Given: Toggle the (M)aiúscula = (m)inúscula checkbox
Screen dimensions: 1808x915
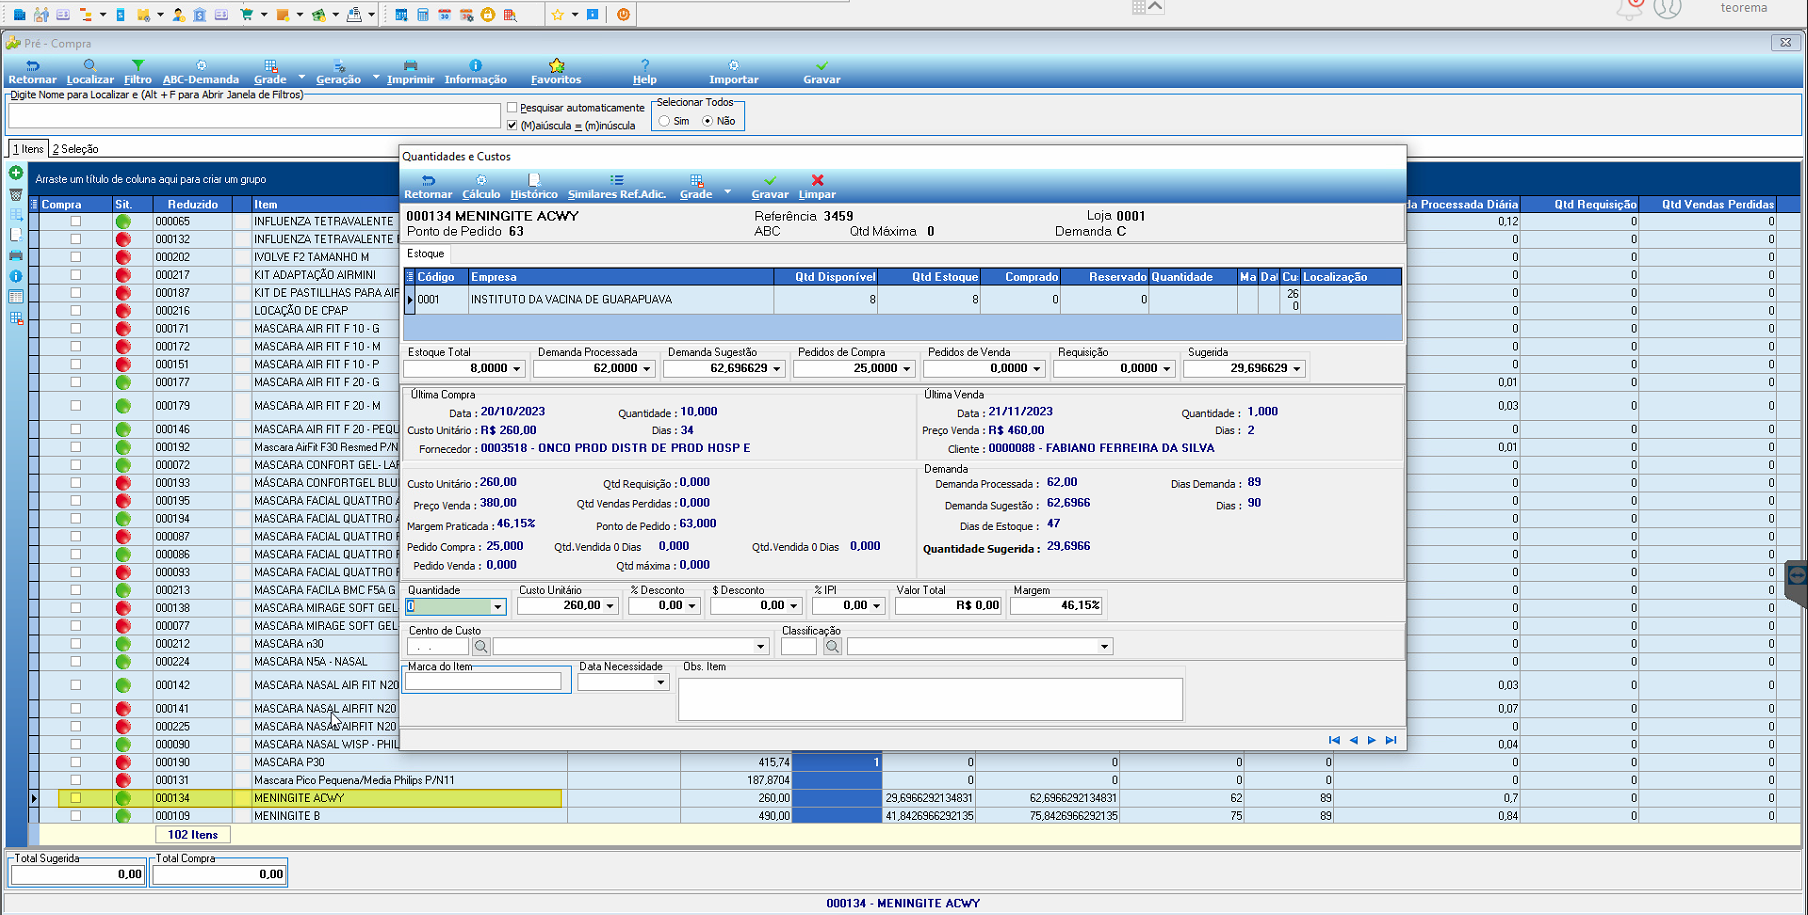Looking at the screenshot, I should [x=512, y=126].
